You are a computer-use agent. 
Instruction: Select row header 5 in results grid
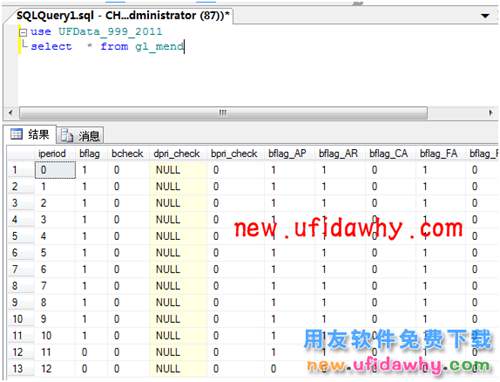(21, 236)
